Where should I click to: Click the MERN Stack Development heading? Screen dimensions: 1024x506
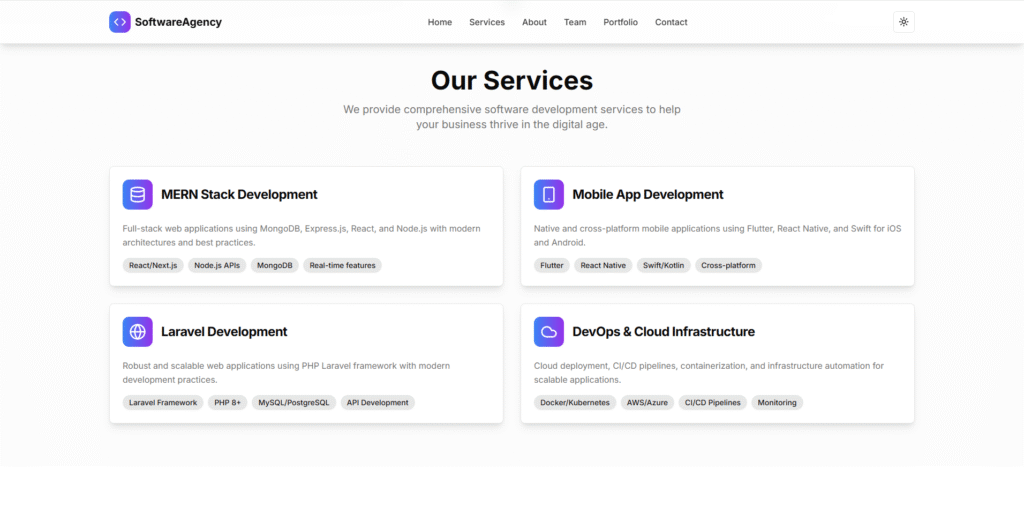coord(239,194)
